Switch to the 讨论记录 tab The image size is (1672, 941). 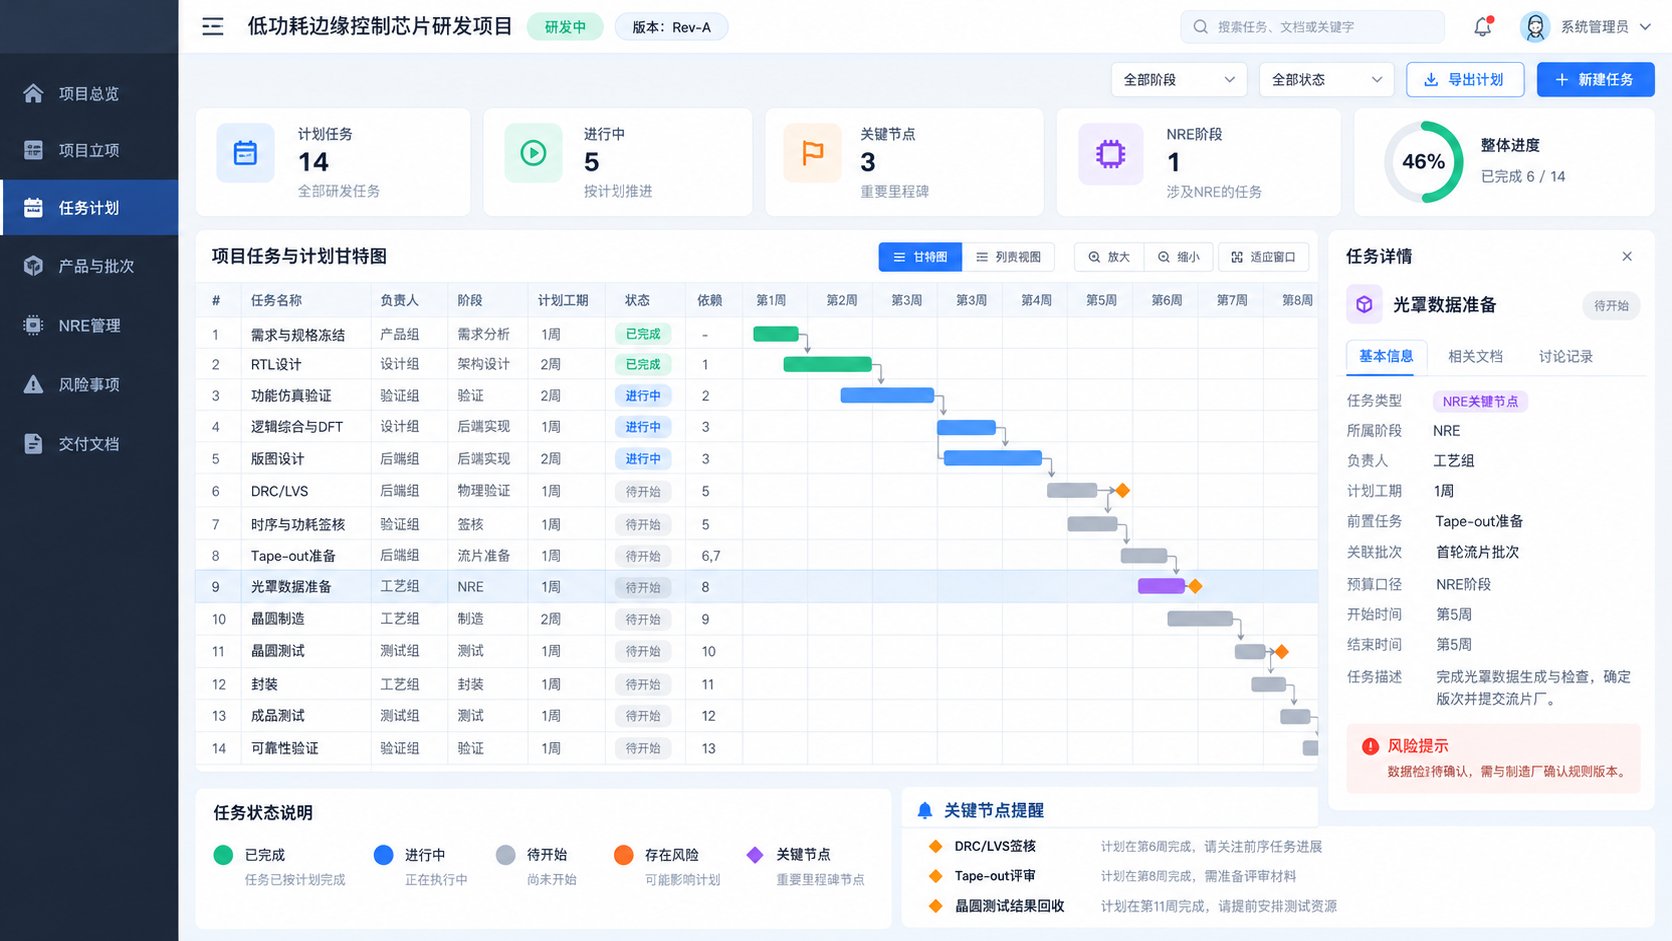pyautogui.click(x=1565, y=356)
